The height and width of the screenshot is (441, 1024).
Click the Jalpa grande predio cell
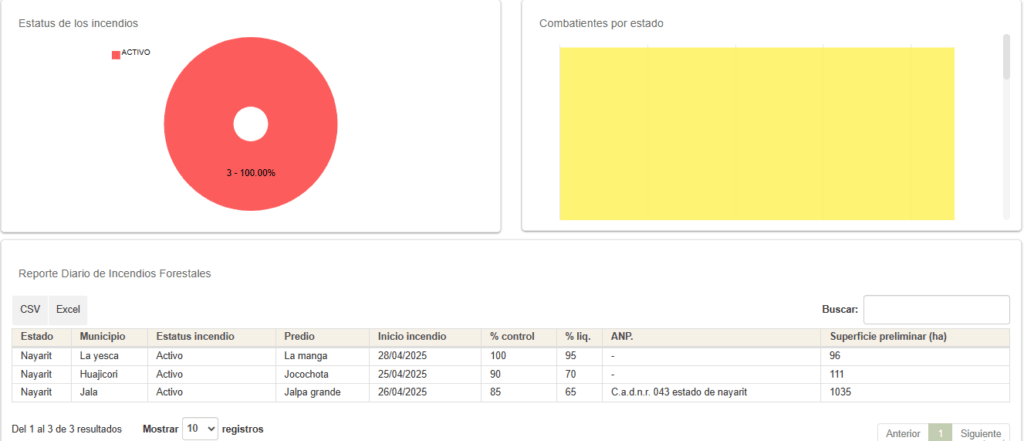pos(323,393)
